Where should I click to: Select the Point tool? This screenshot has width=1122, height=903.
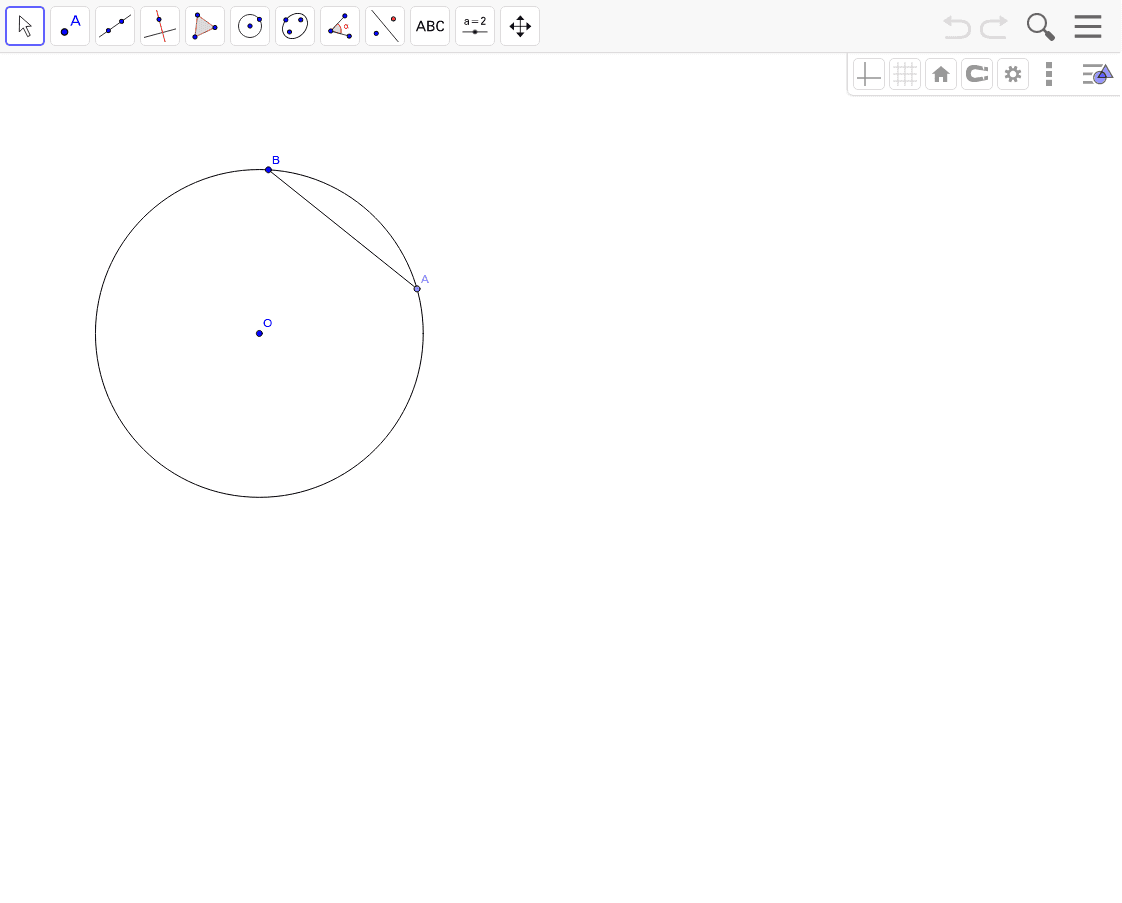click(x=70, y=26)
